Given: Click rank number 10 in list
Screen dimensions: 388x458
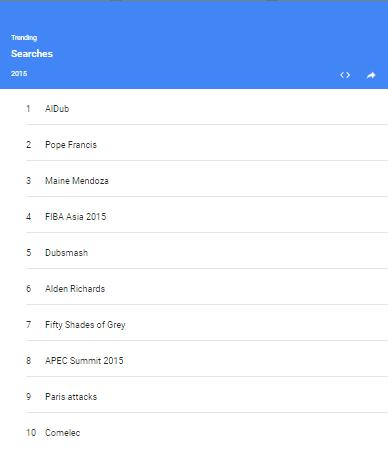Looking at the screenshot, I should coord(31,433).
